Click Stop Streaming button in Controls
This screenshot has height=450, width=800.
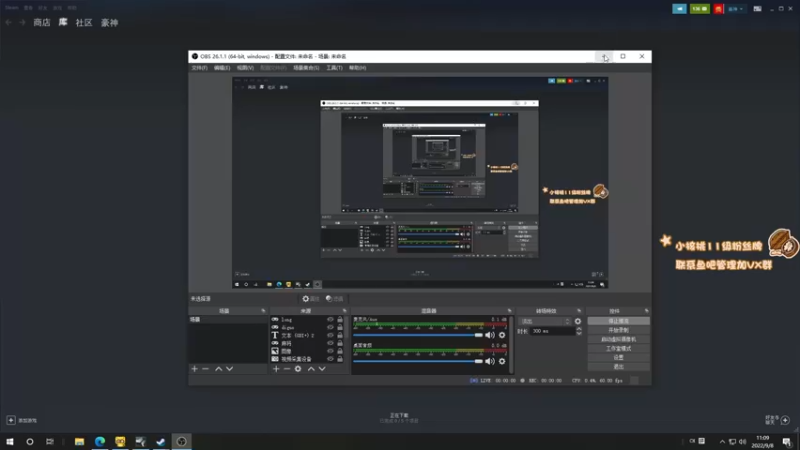click(618, 321)
